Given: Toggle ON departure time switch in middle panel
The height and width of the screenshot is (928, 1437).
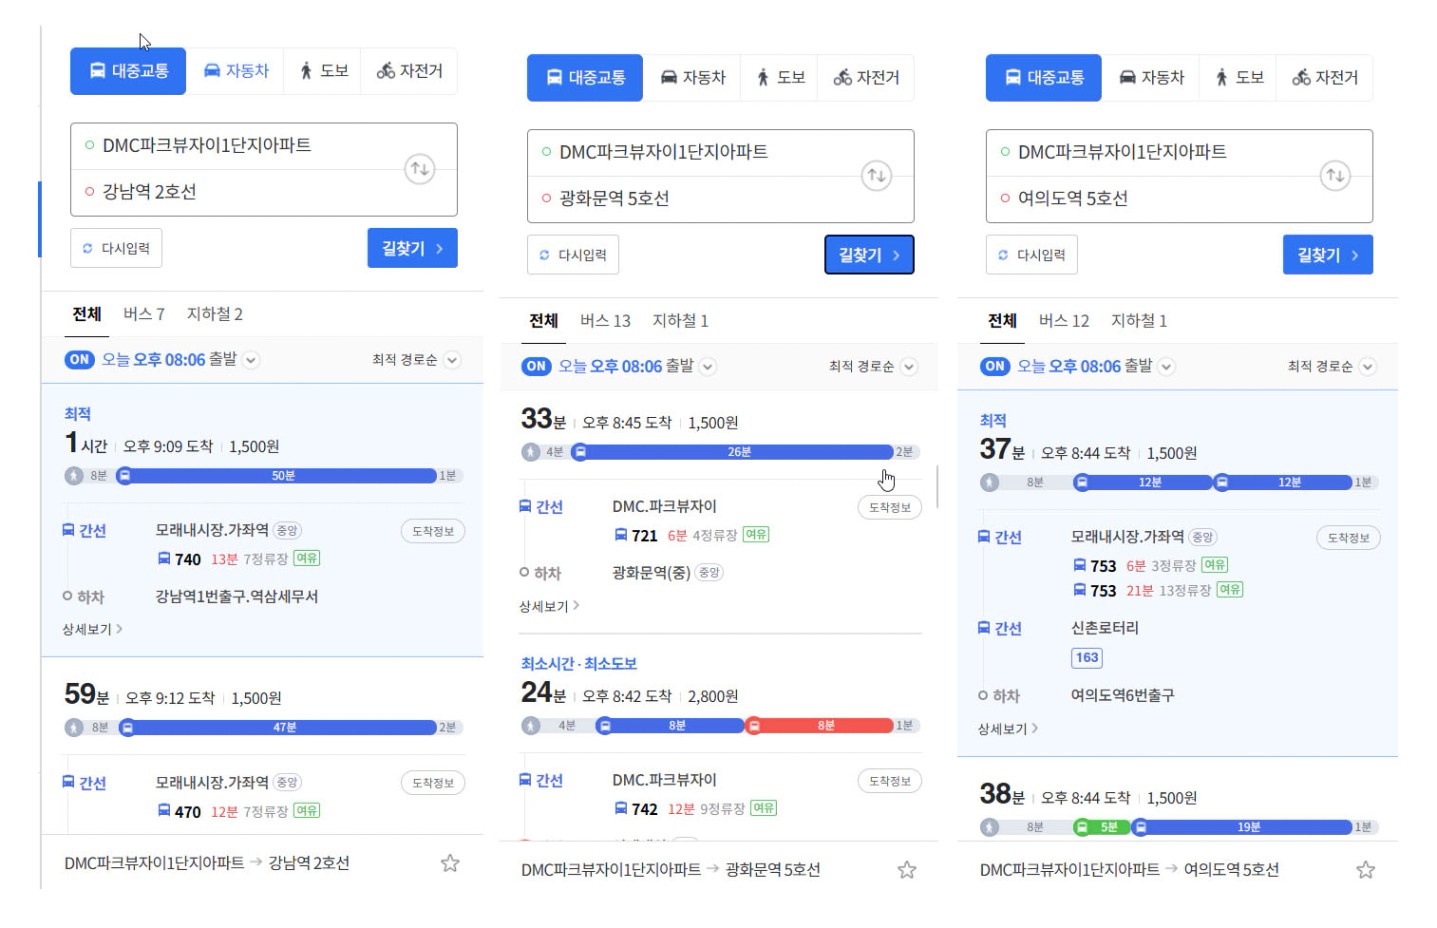Looking at the screenshot, I should [x=537, y=367].
